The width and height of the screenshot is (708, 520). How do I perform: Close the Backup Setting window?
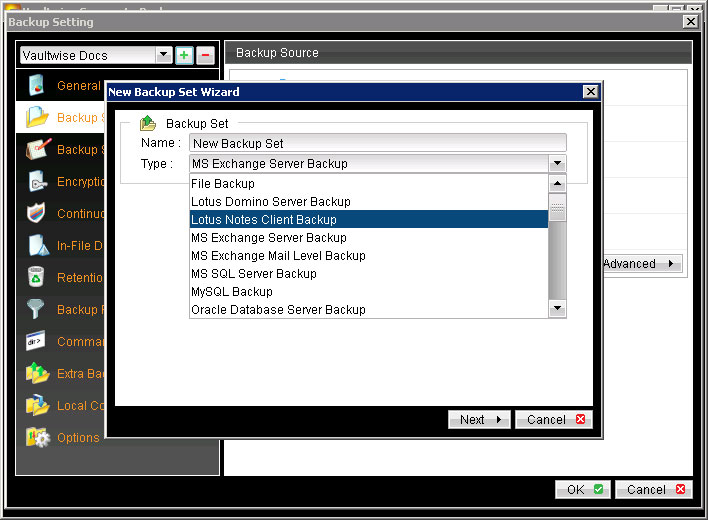pyautogui.click(x=690, y=21)
